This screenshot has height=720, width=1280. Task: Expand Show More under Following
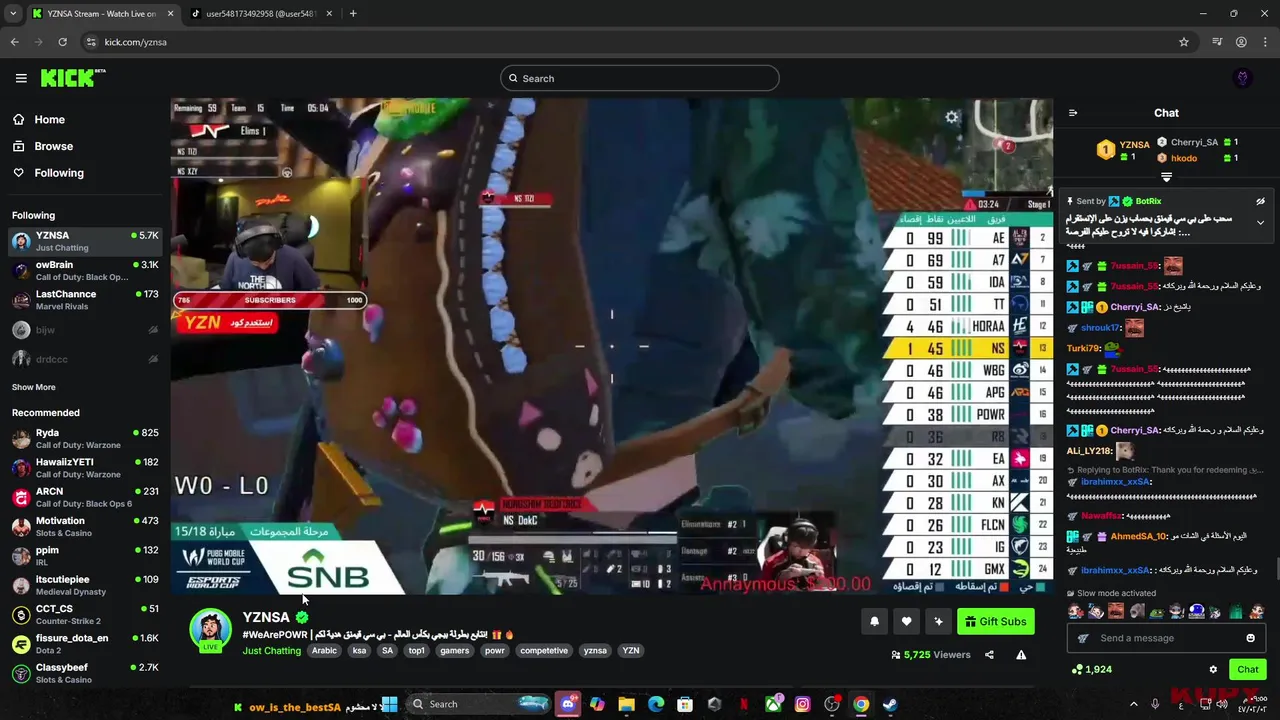34,387
